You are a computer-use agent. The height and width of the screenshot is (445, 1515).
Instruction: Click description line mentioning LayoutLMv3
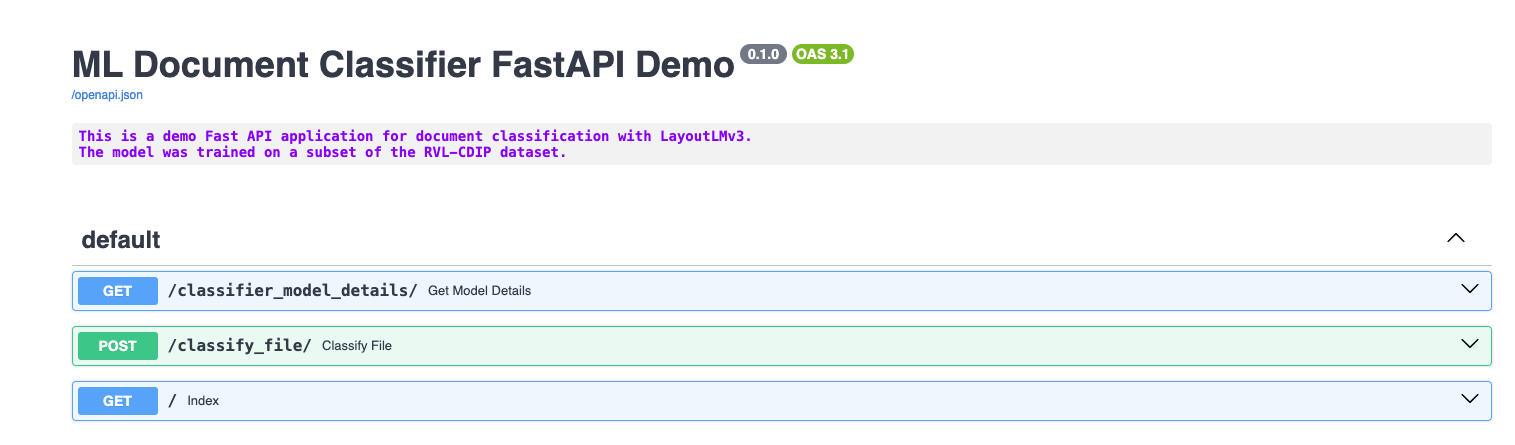[x=415, y=136]
